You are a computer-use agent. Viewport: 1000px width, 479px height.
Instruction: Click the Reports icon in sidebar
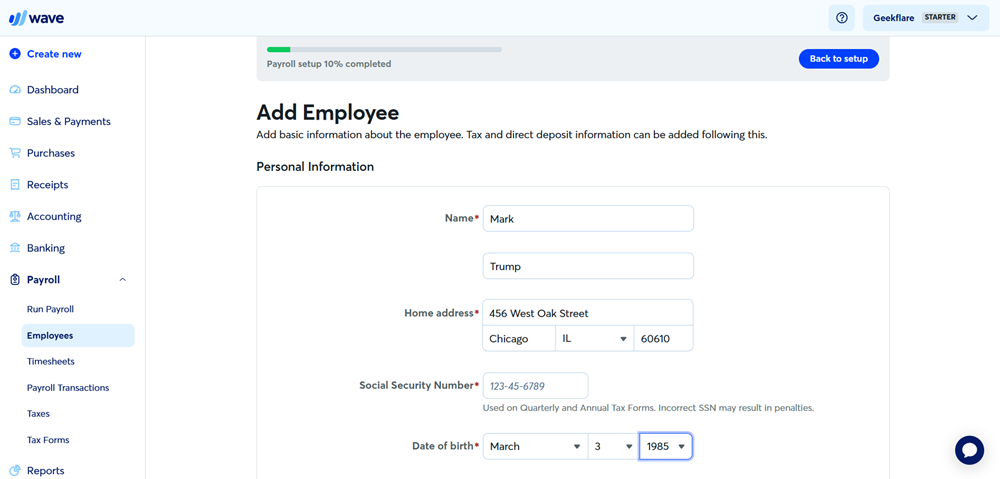[15, 471]
